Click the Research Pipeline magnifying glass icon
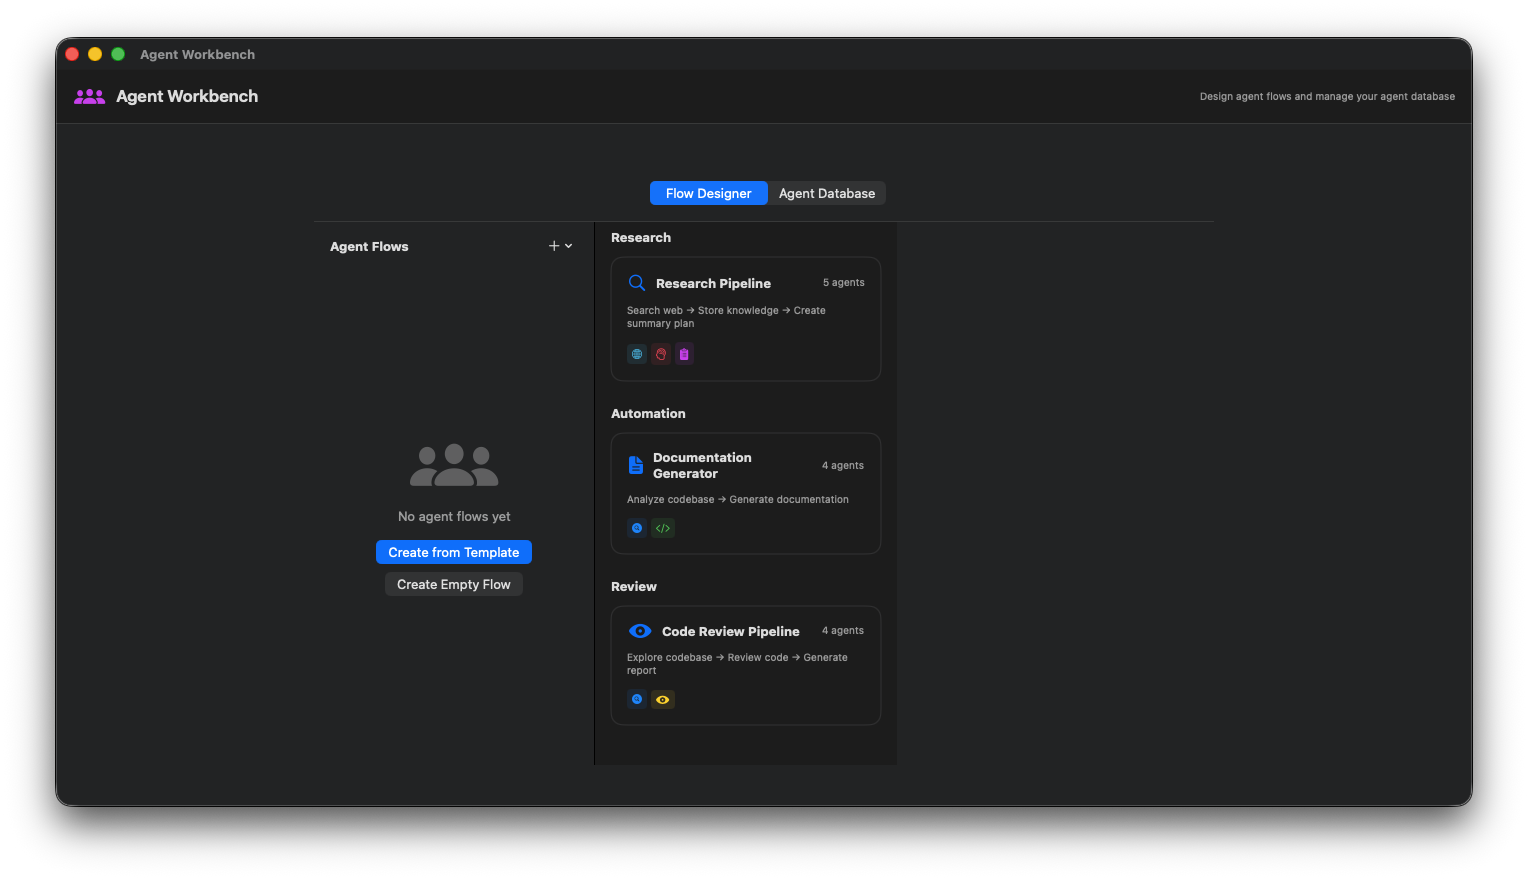The height and width of the screenshot is (880, 1528). 636,283
